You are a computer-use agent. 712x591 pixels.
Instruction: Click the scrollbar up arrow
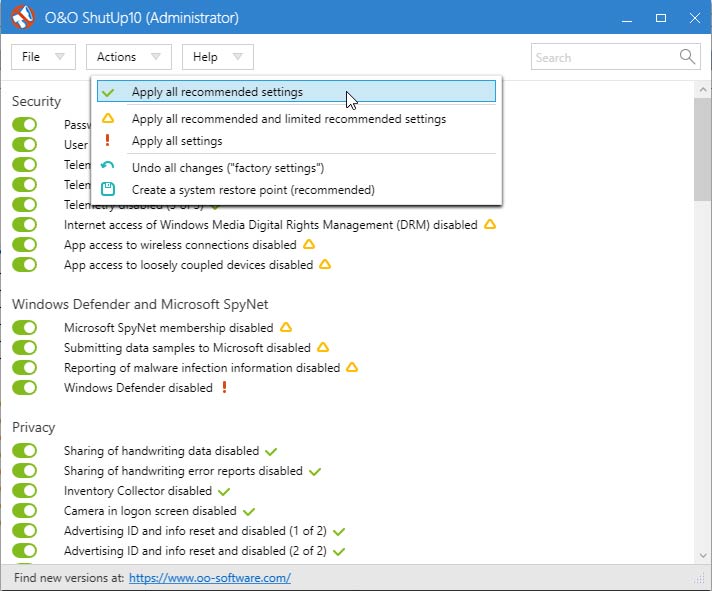click(702, 89)
